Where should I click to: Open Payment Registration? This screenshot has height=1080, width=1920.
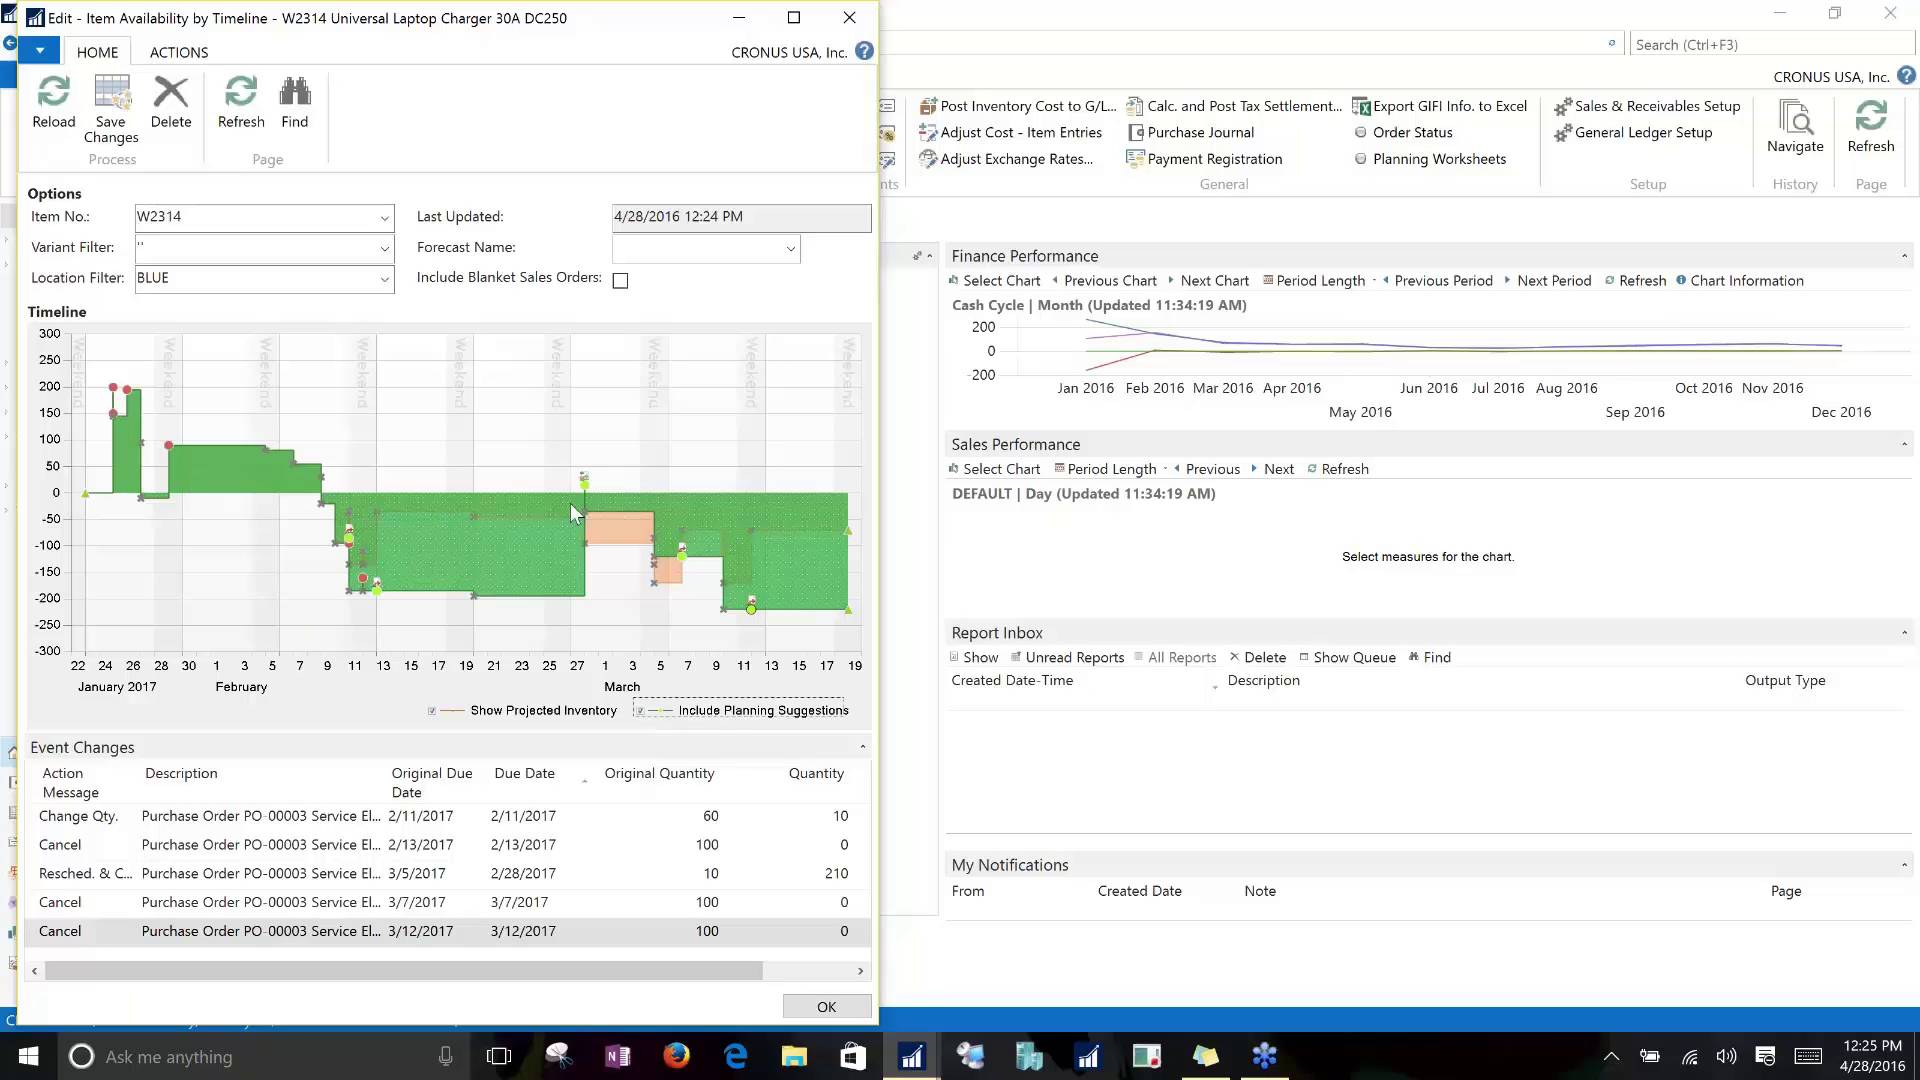[x=1215, y=158]
